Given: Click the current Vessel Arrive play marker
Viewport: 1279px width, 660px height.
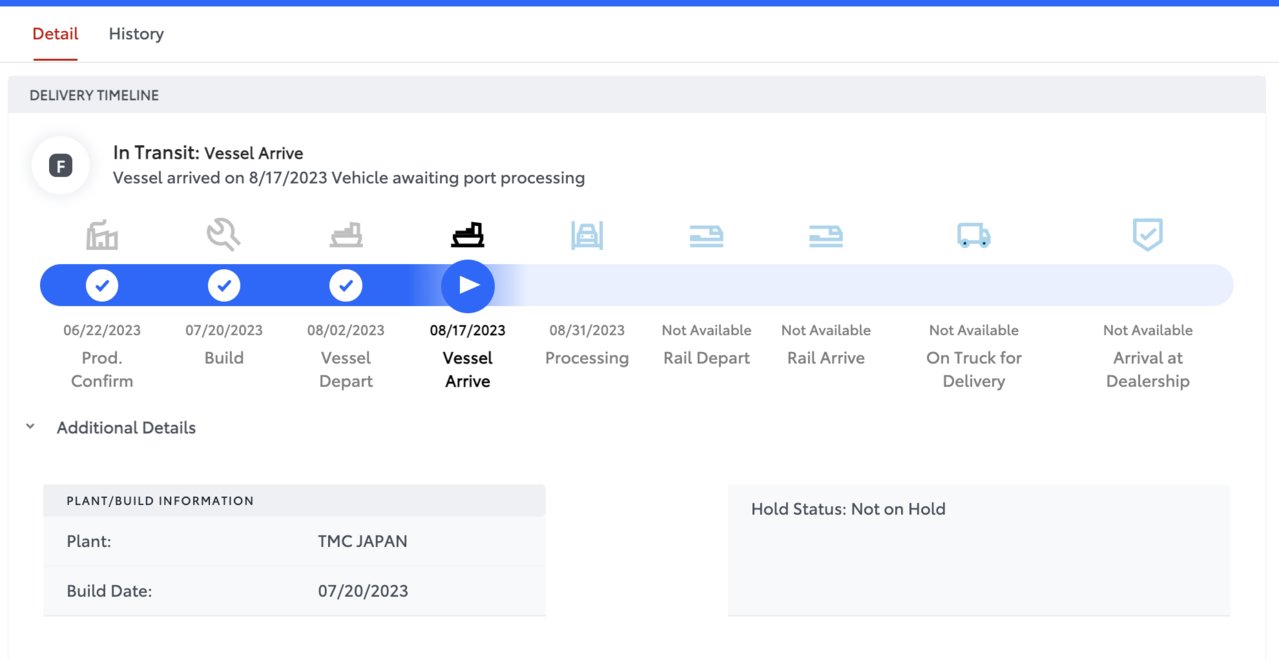Looking at the screenshot, I should pyautogui.click(x=468, y=286).
